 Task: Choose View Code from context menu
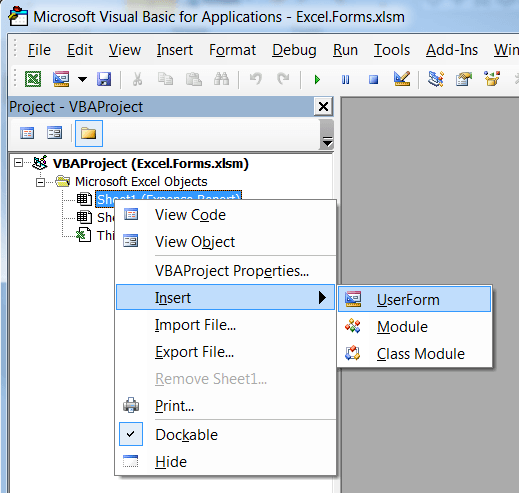[225, 215]
